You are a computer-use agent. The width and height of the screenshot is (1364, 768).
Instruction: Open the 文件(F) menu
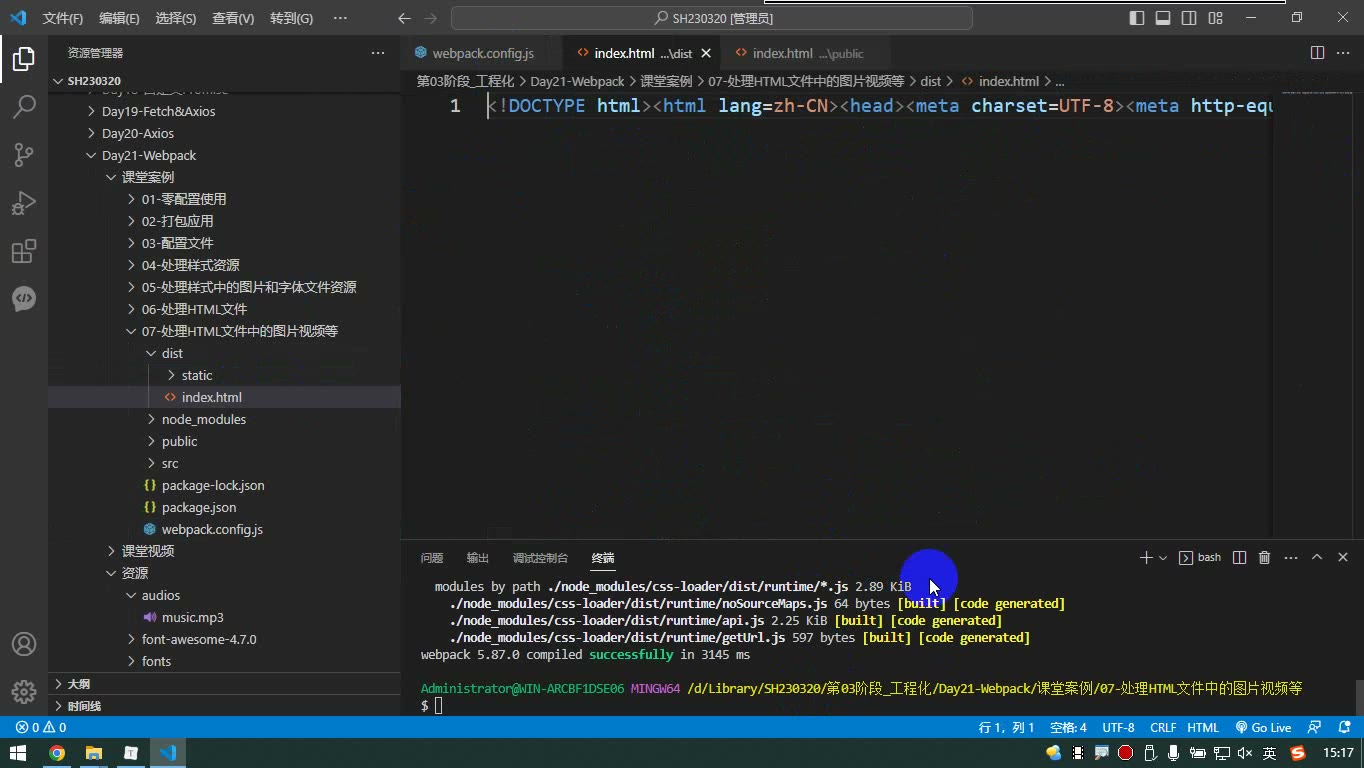click(x=63, y=18)
